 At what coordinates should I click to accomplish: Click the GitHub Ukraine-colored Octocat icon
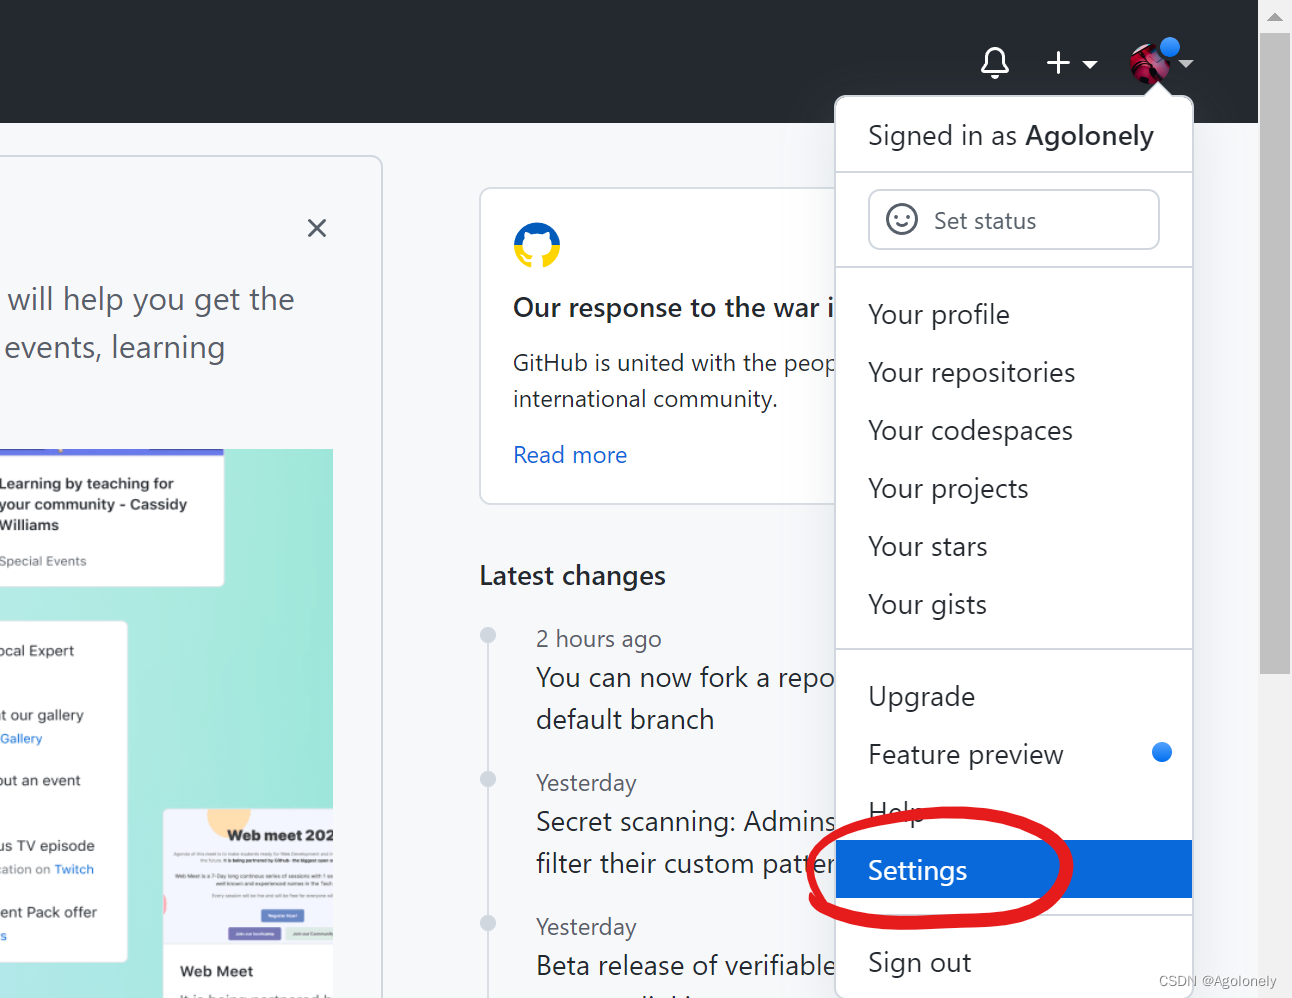pos(537,245)
